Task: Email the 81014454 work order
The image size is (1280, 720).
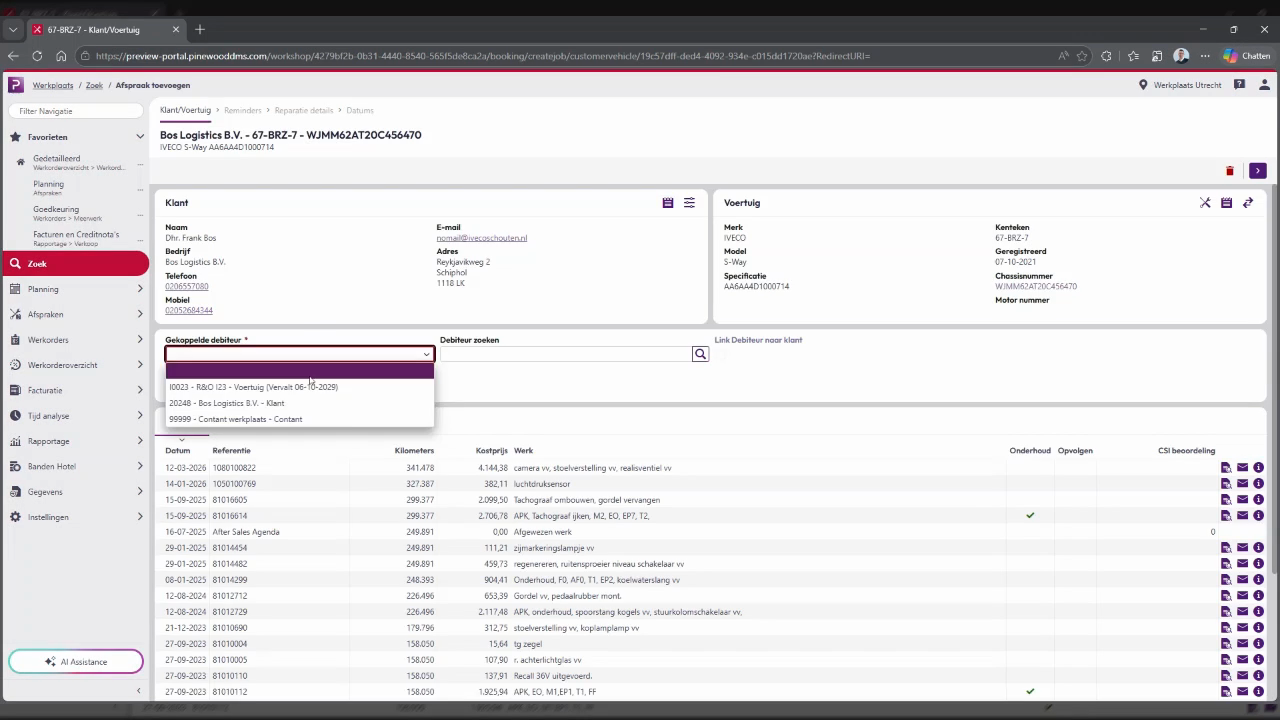Action: click(1243, 548)
